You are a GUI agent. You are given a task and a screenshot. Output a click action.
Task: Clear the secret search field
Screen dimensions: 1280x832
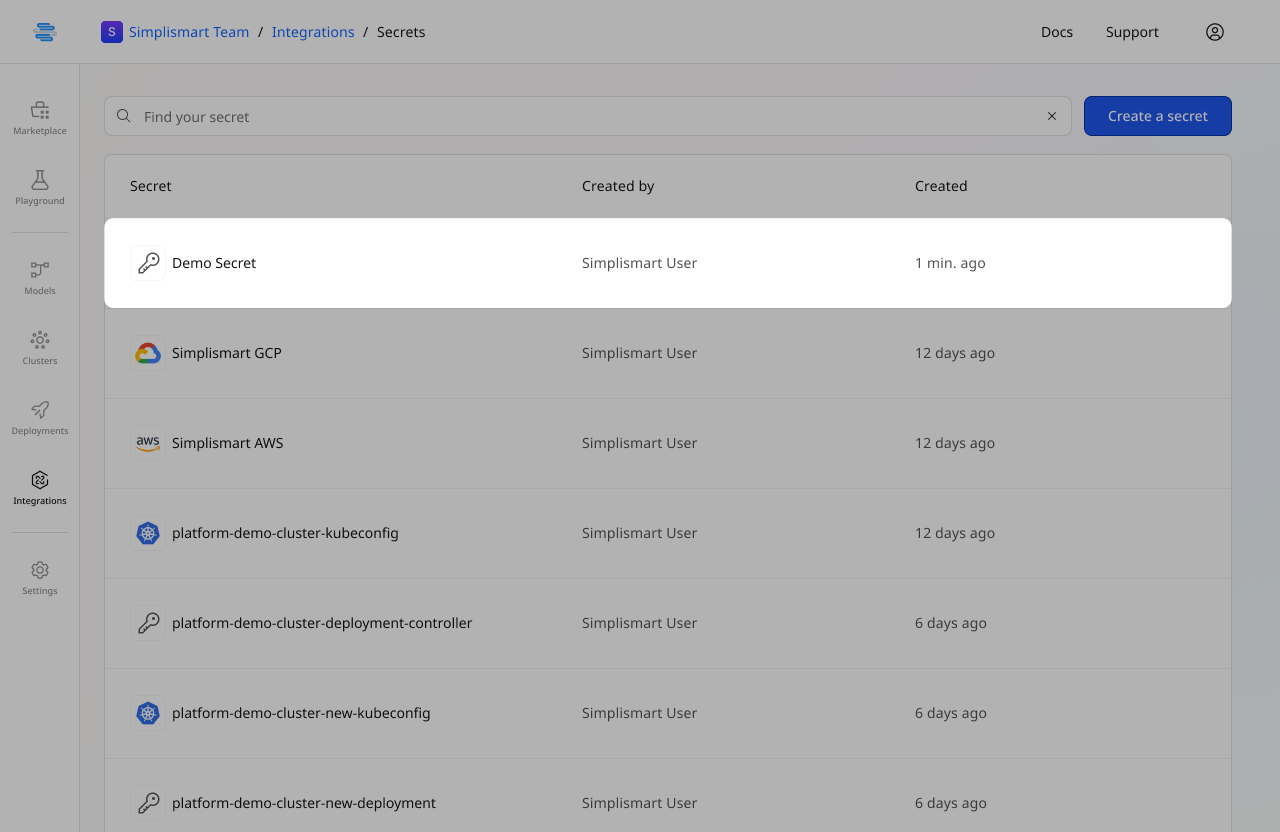pos(1052,116)
